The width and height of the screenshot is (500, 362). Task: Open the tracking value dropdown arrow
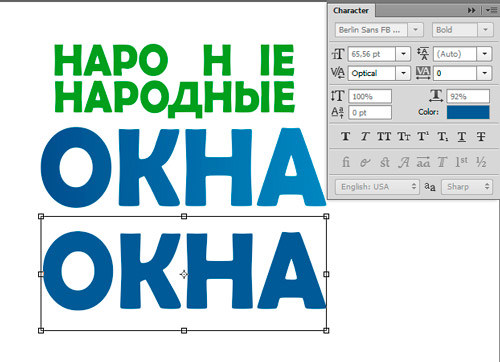[x=484, y=73]
